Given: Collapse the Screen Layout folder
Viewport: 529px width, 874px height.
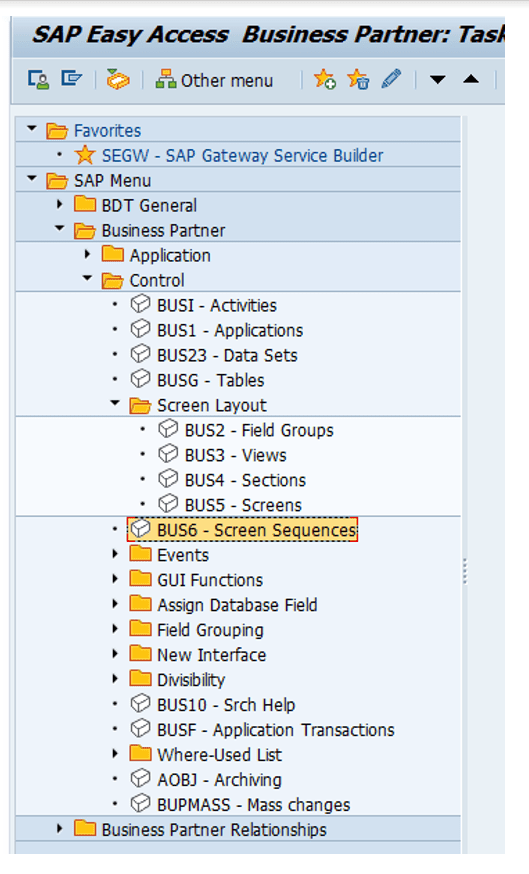Looking at the screenshot, I should (115, 404).
